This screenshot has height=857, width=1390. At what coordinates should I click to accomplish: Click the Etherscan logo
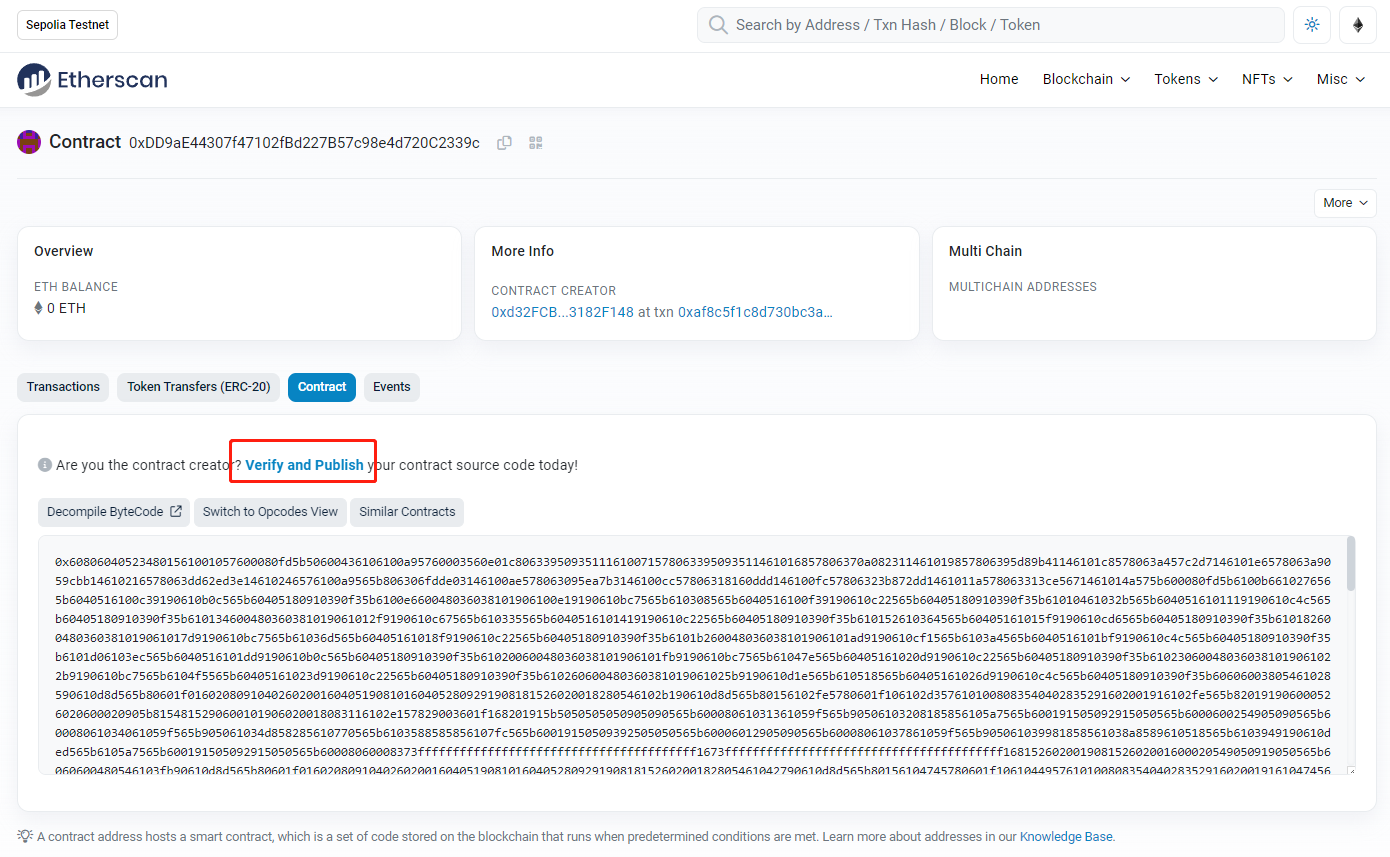(x=92, y=80)
